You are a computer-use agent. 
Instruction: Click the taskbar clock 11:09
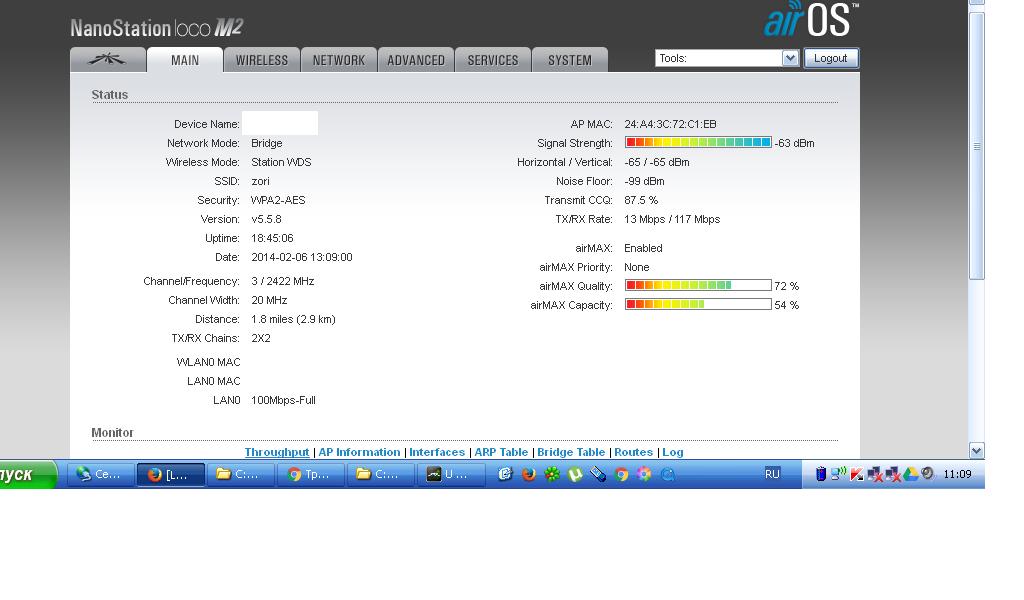[x=957, y=474]
